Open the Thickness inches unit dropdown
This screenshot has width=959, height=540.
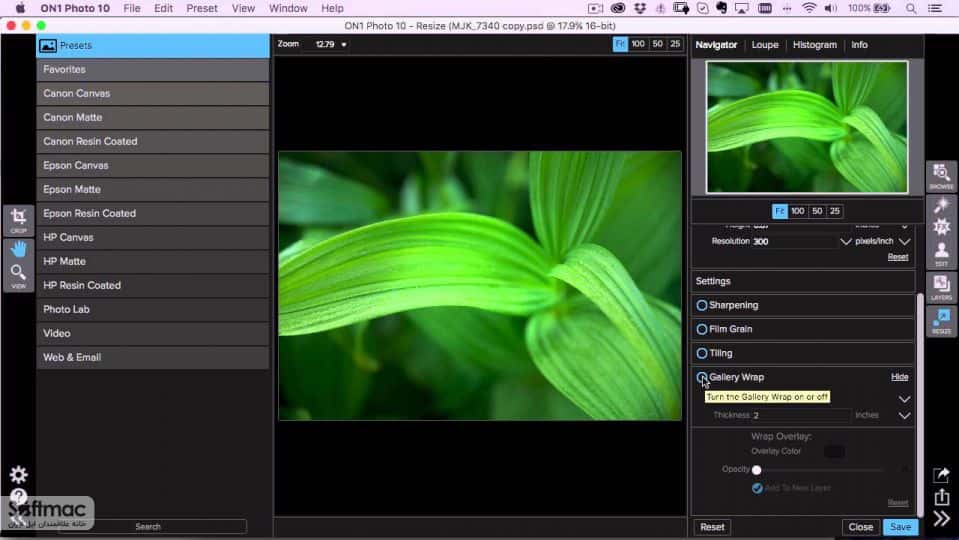click(905, 415)
